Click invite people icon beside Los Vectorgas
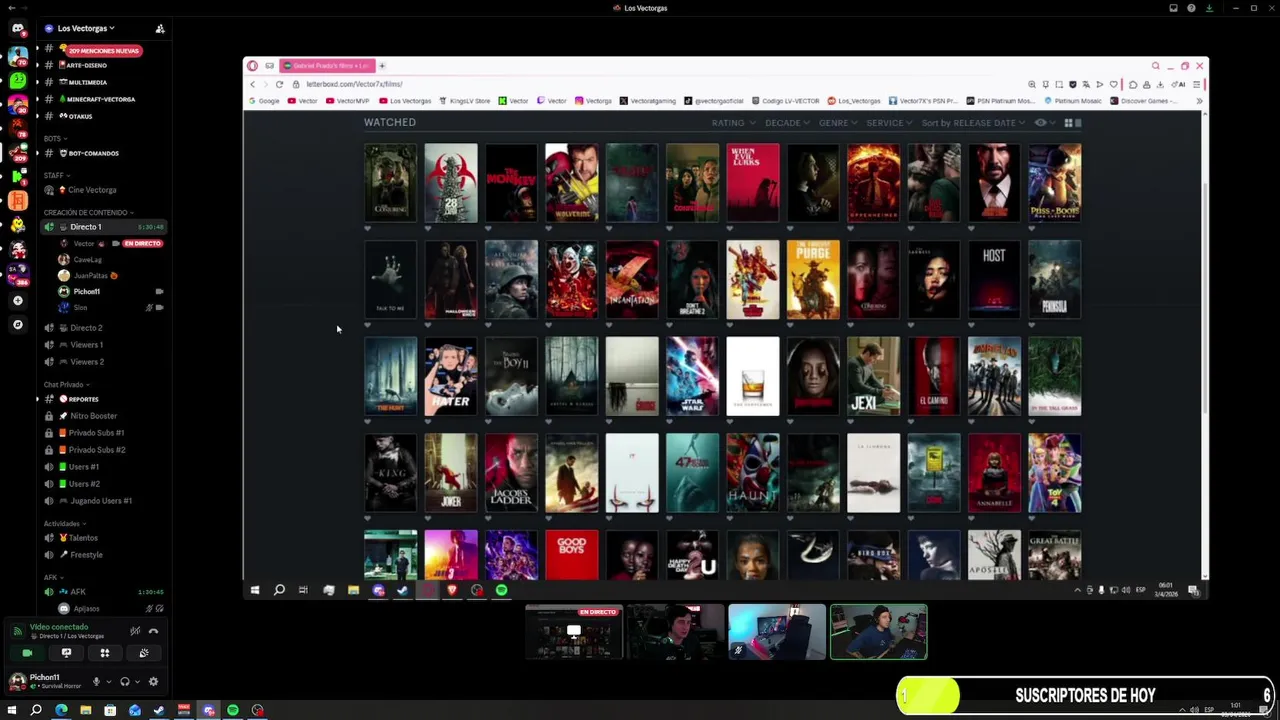The image size is (1280, 720). click(x=160, y=29)
